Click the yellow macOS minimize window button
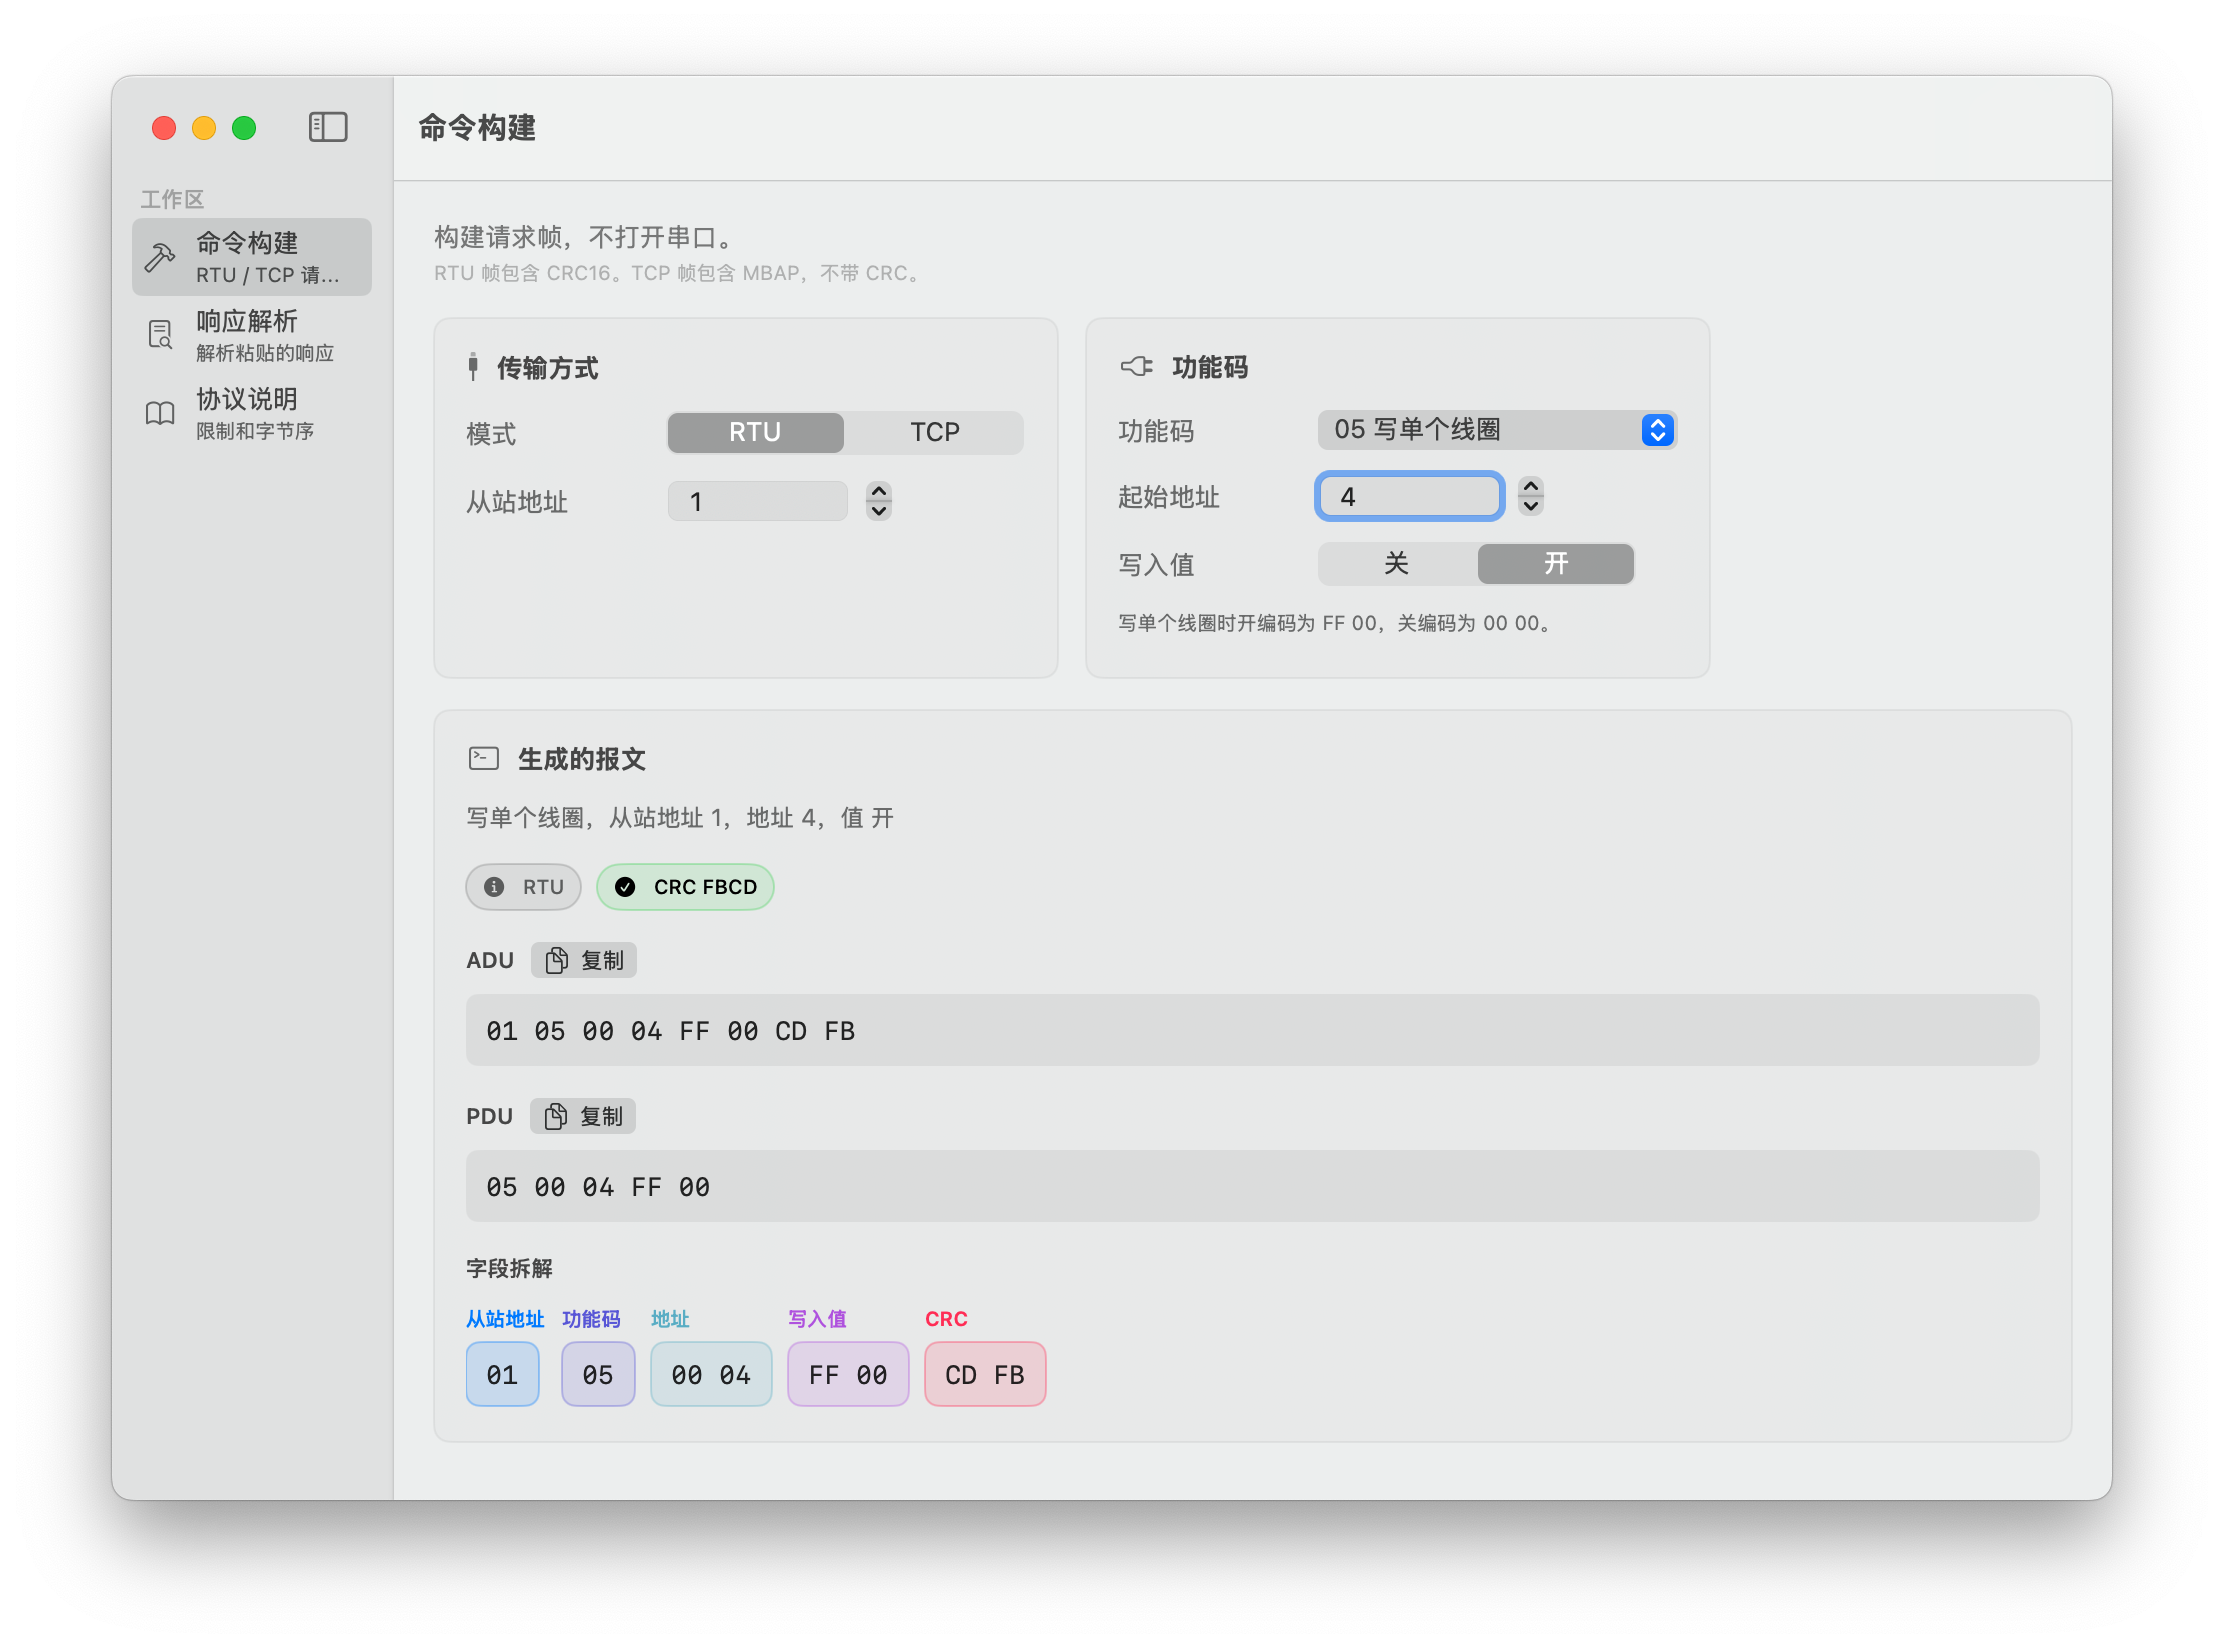The image size is (2224, 1648). (204, 128)
